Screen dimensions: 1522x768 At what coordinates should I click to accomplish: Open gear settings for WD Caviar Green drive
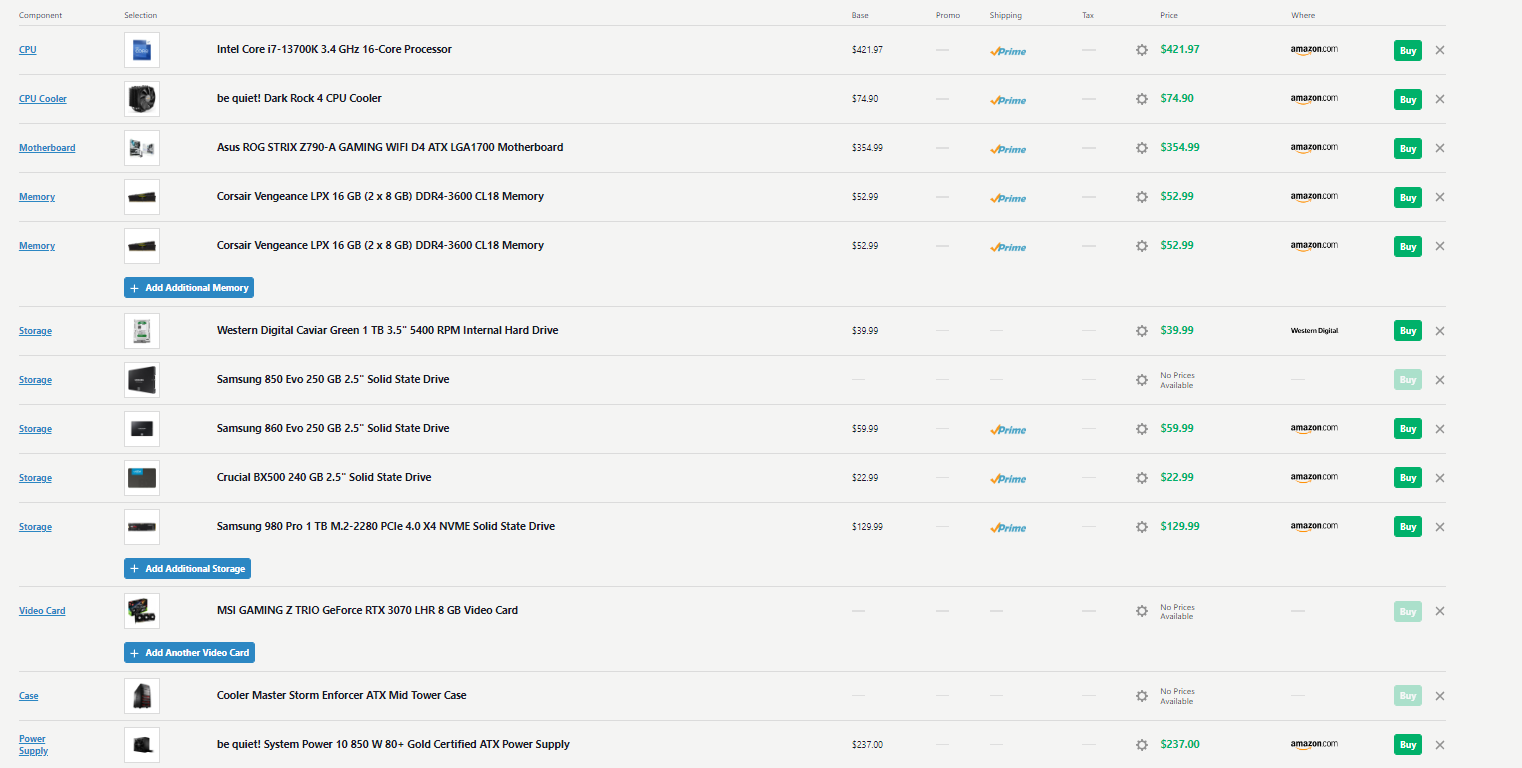point(1142,331)
